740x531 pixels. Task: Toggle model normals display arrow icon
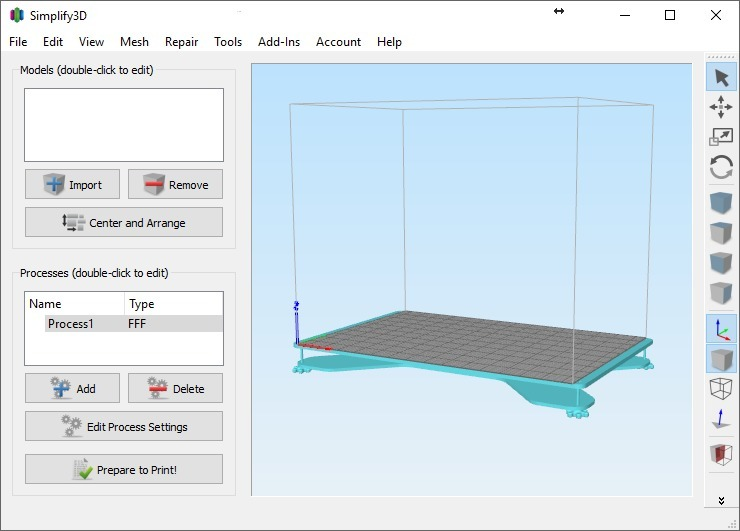(721, 418)
